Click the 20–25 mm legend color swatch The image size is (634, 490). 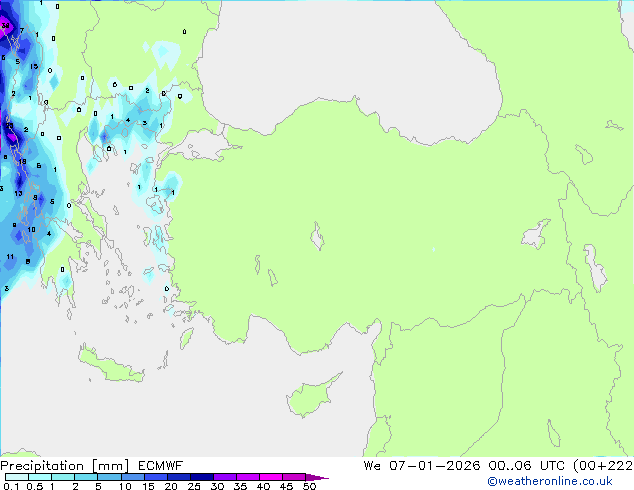(x=178, y=477)
